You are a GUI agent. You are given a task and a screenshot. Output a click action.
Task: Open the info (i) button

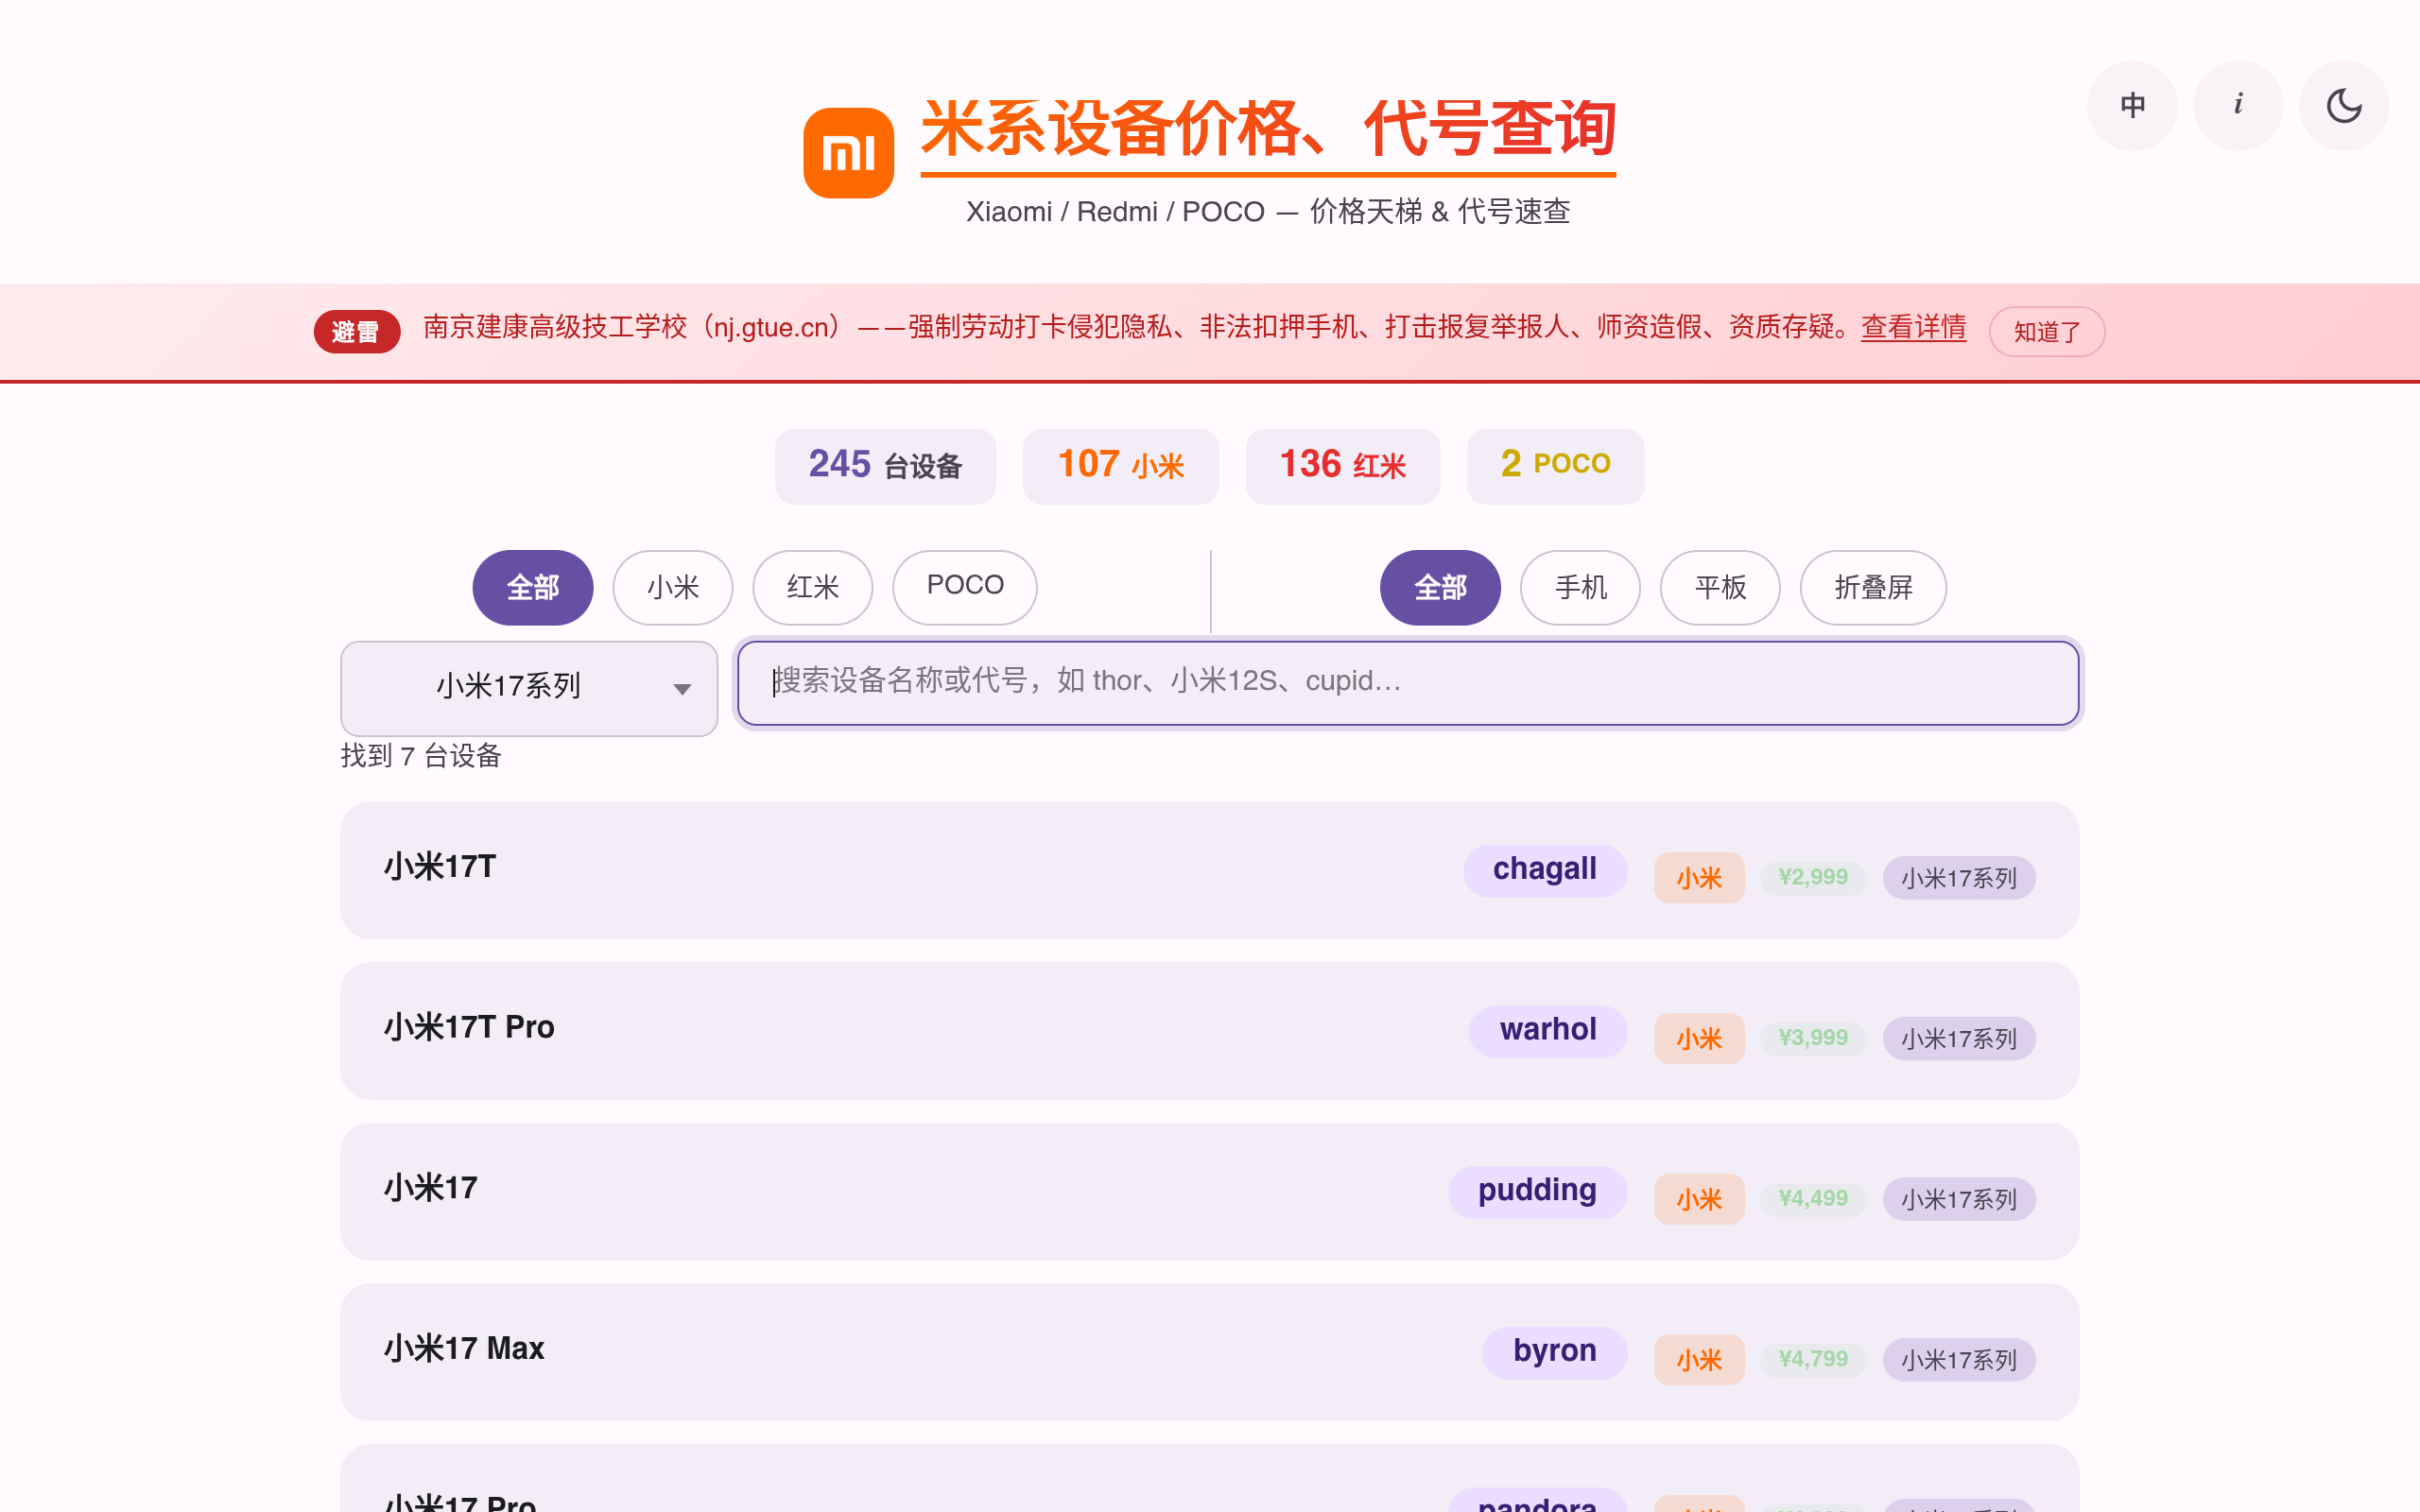pos(2238,106)
